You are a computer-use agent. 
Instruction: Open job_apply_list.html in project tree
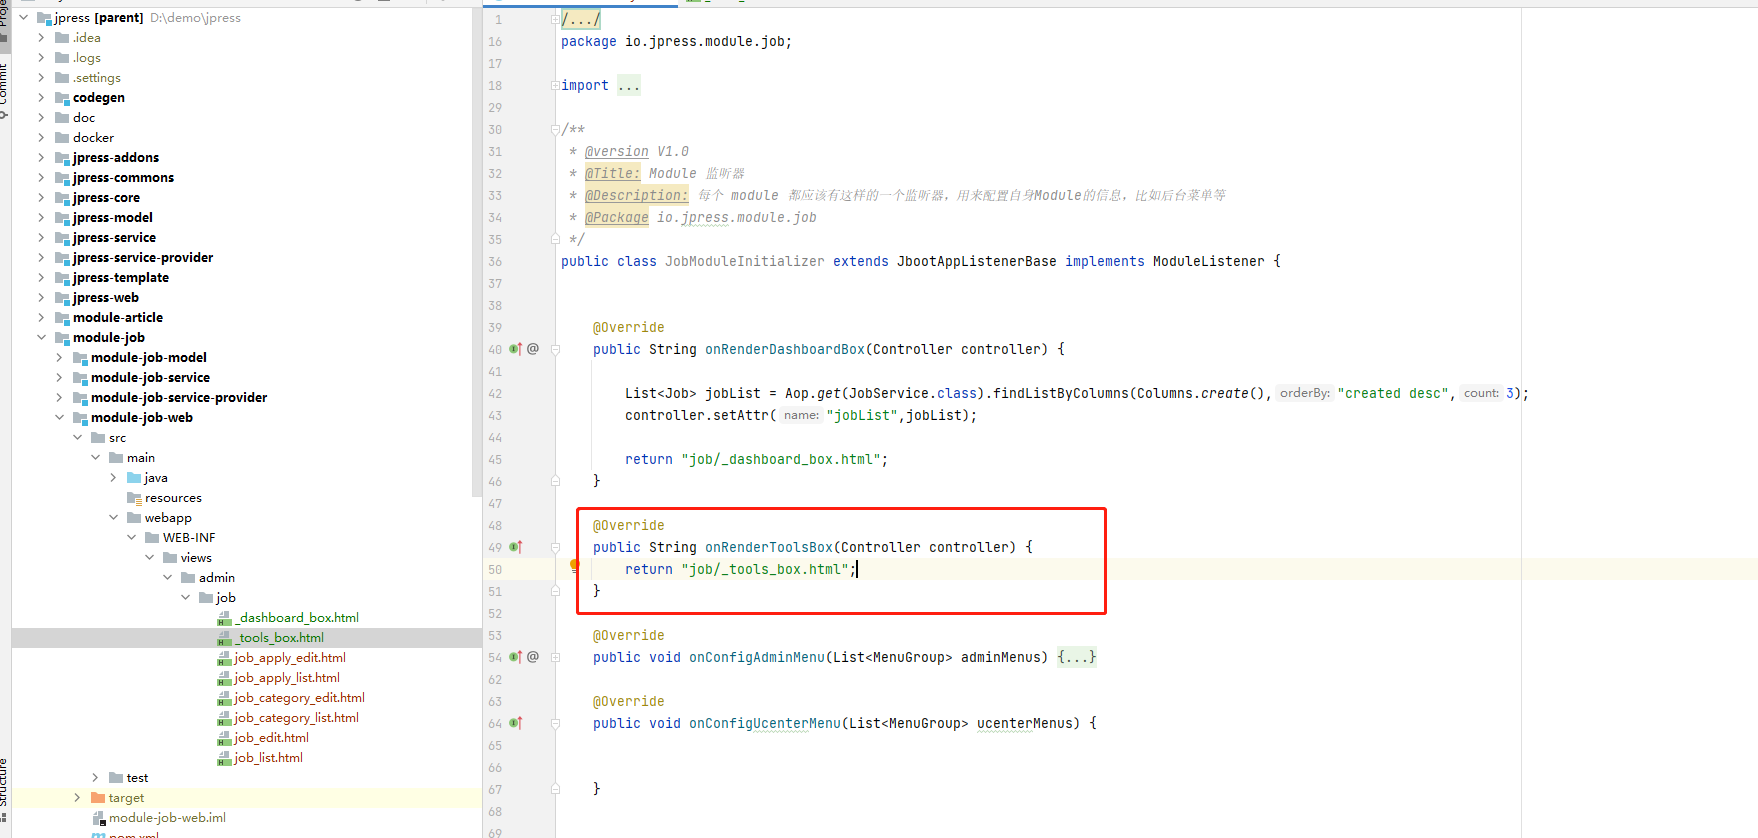286,678
